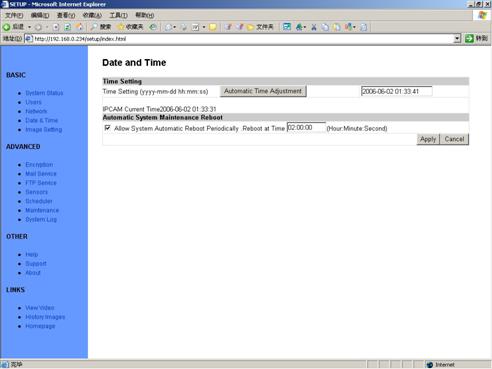Open the Network link in sidebar
492x369 pixels.
click(36, 111)
